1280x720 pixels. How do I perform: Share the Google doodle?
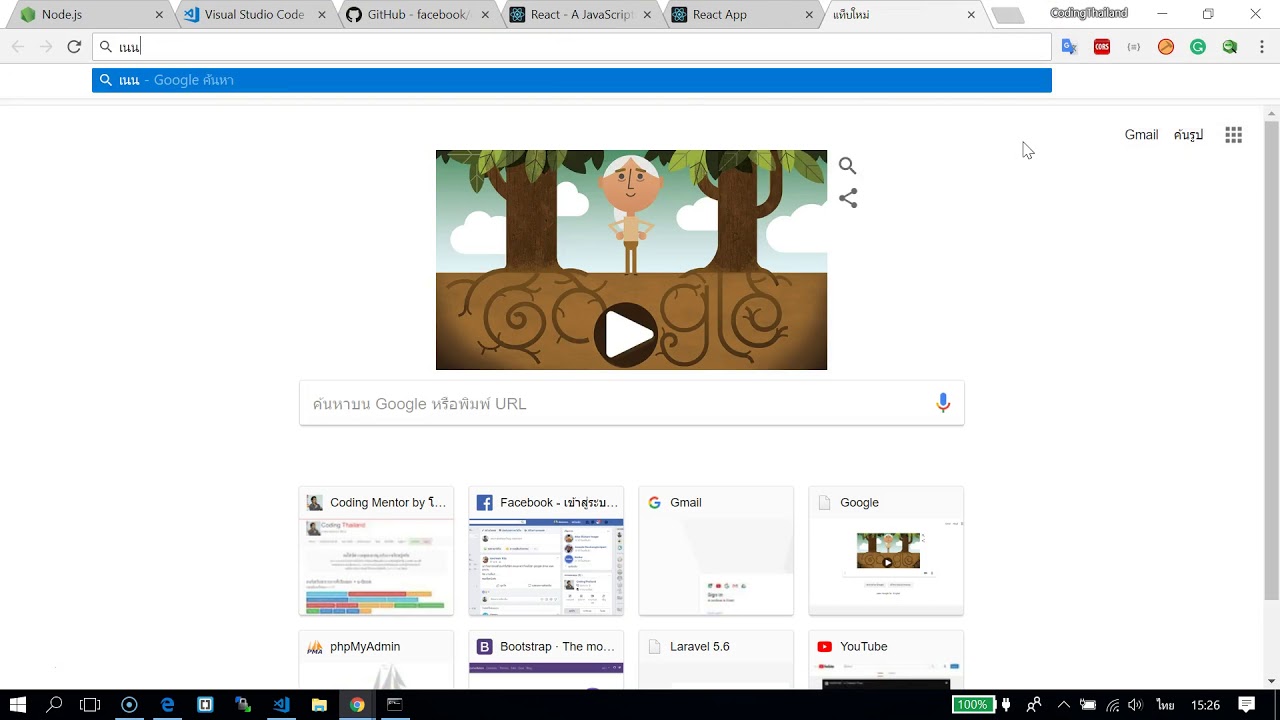pos(848,198)
